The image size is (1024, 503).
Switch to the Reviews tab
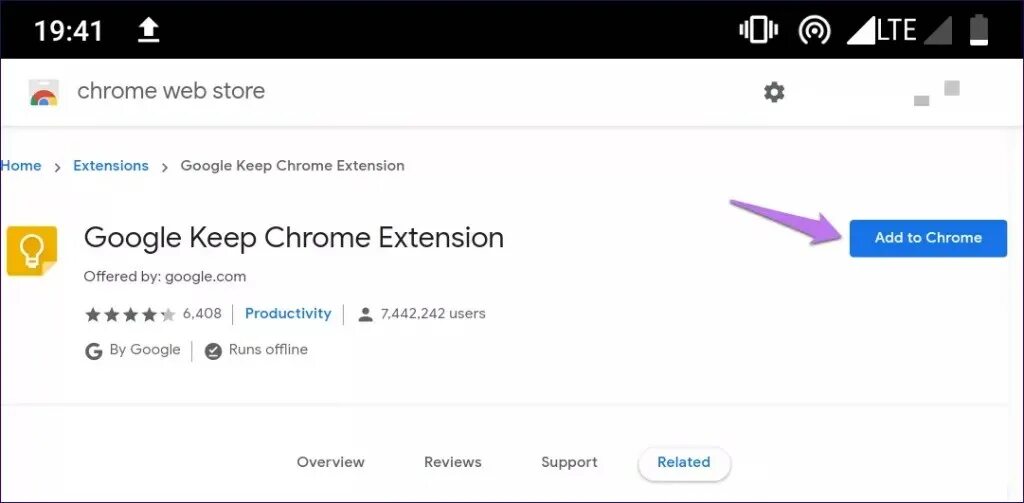click(453, 462)
